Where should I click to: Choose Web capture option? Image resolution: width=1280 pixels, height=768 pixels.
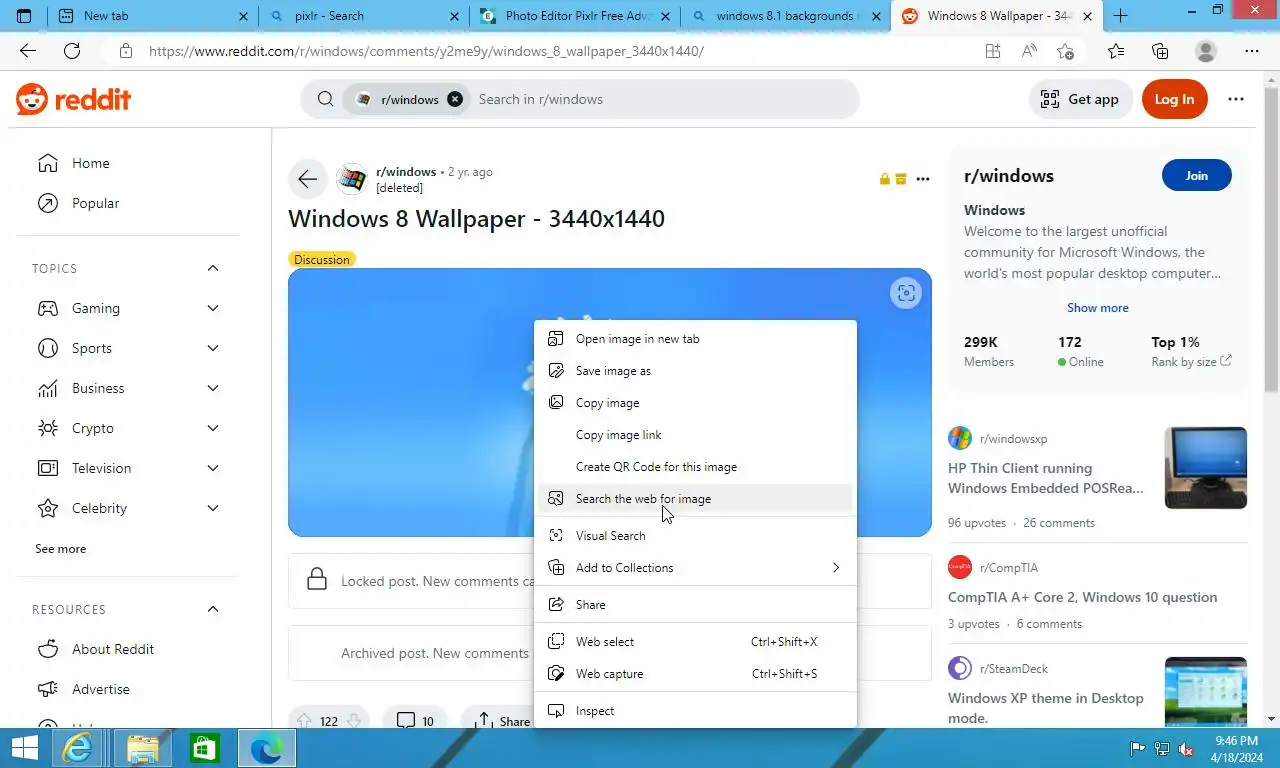[695, 674]
